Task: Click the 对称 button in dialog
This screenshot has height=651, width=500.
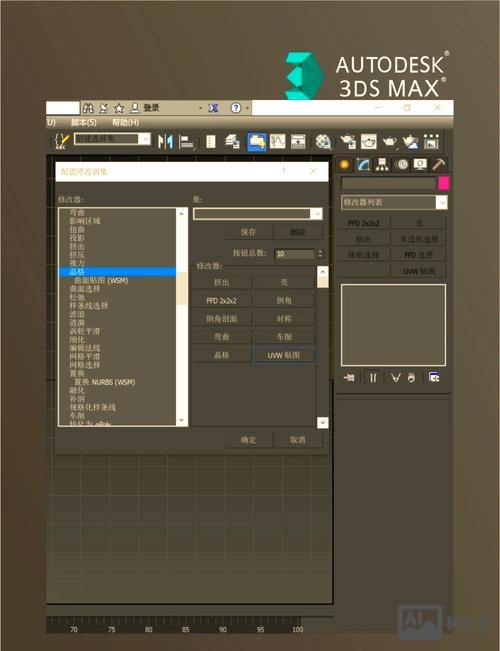Action: [284, 319]
